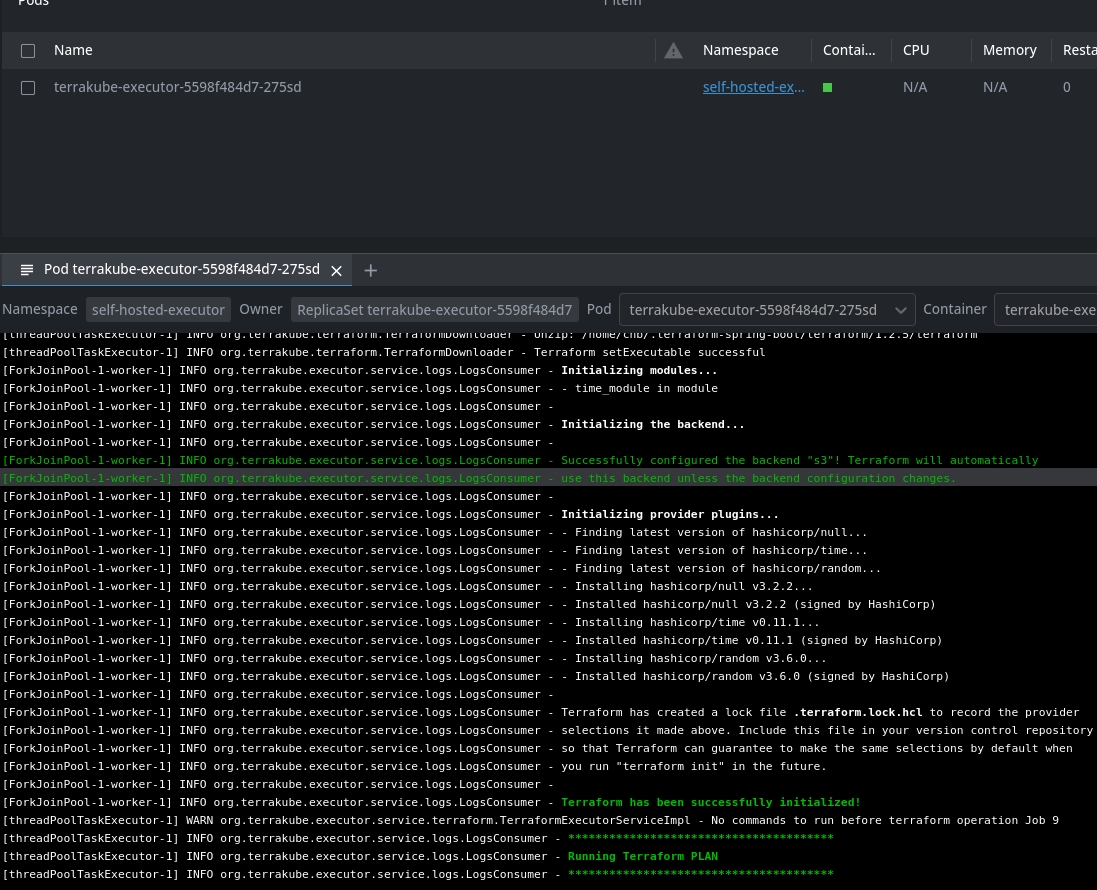Click the self-hosted-executor namespace badge
1097x890 pixels.
[158, 310]
